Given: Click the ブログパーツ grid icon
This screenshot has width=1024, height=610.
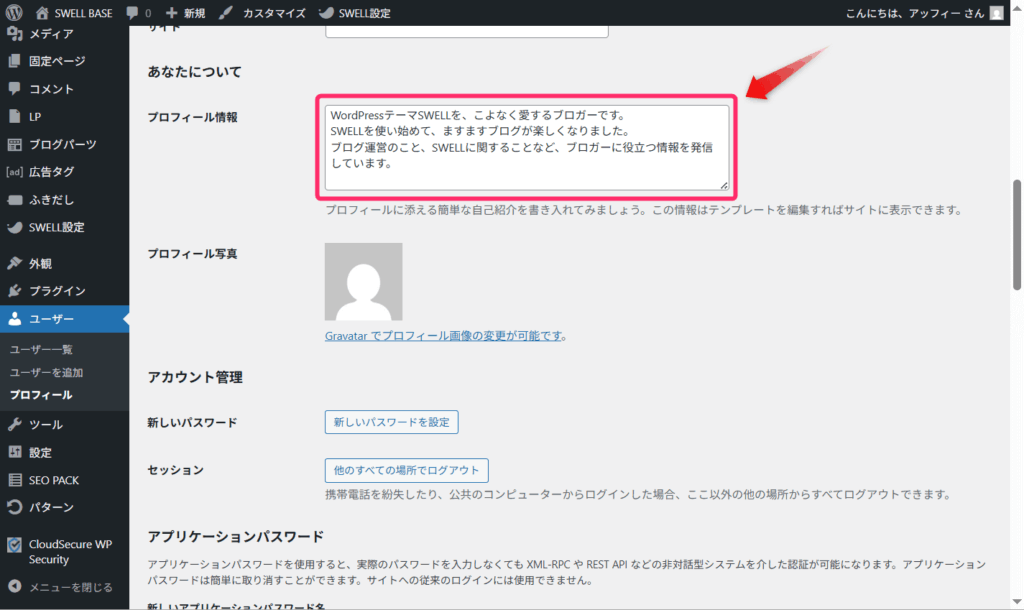Looking at the screenshot, I should 14,144.
